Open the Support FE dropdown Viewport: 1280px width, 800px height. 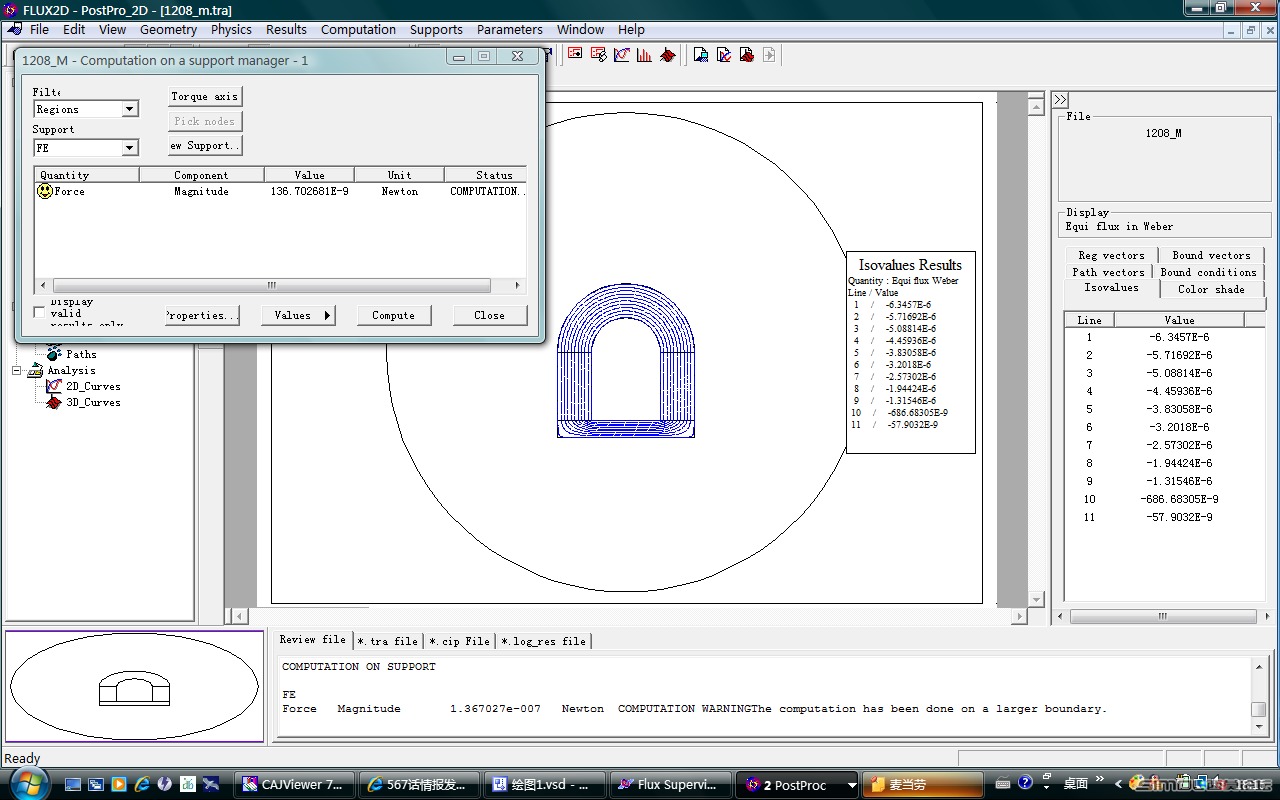(130, 147)
